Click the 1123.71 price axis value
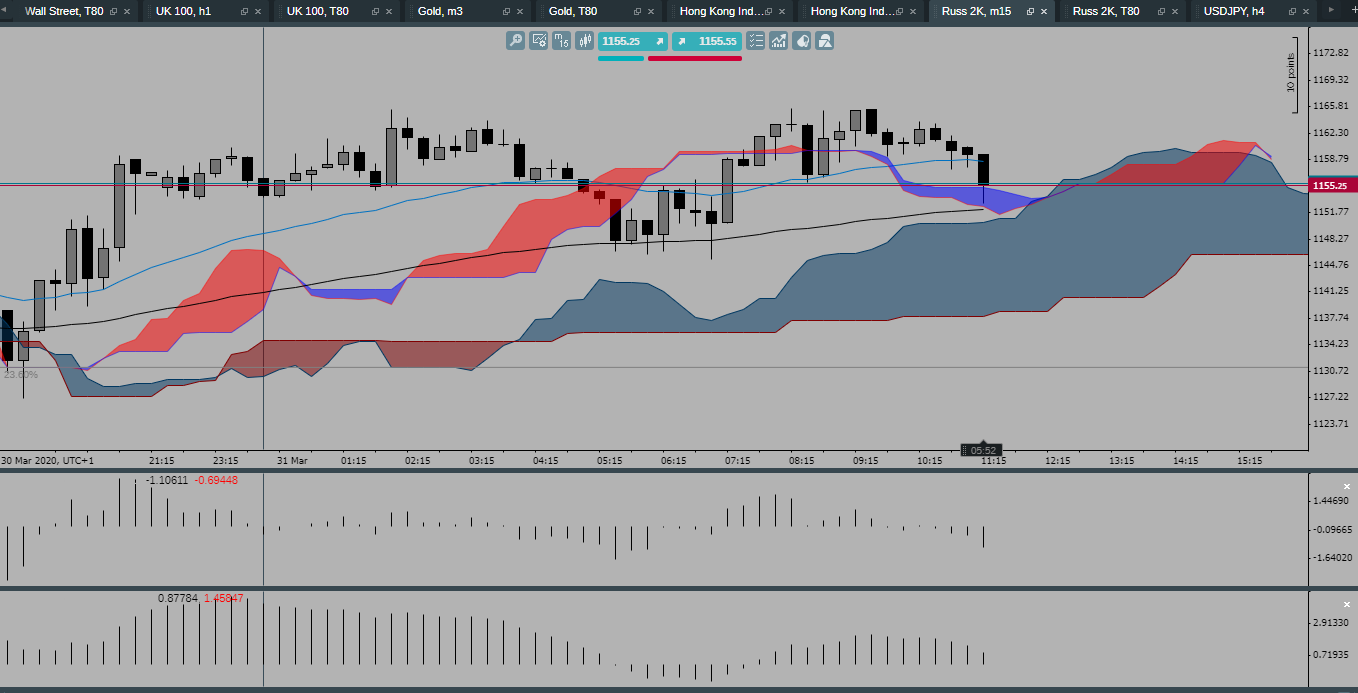 pyautogui.click(x=1333, y=423)
